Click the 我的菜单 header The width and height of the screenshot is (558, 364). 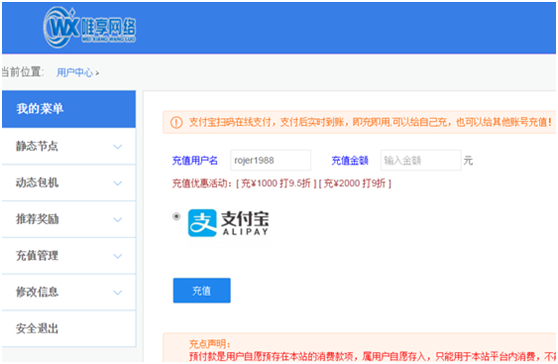pyautogui.click(x=69, y=109)
